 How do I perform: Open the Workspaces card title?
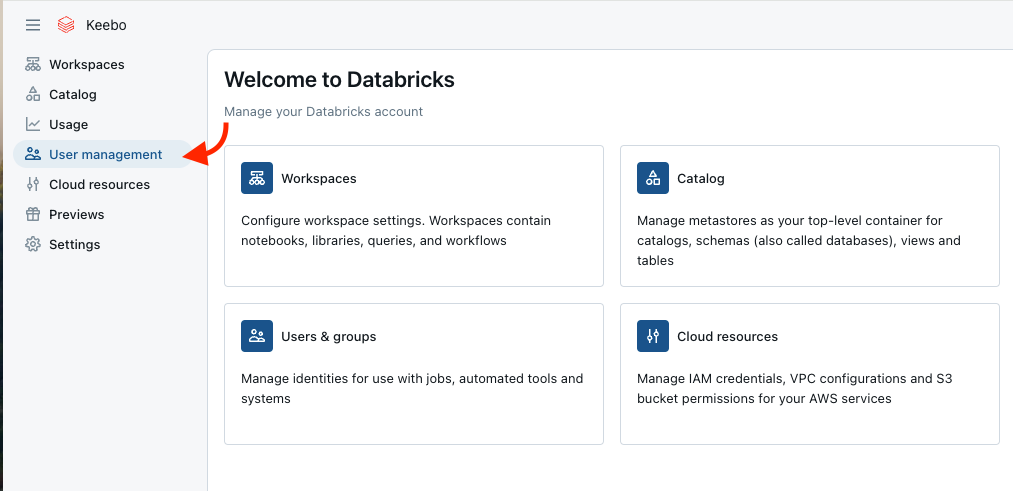(319, 178)
